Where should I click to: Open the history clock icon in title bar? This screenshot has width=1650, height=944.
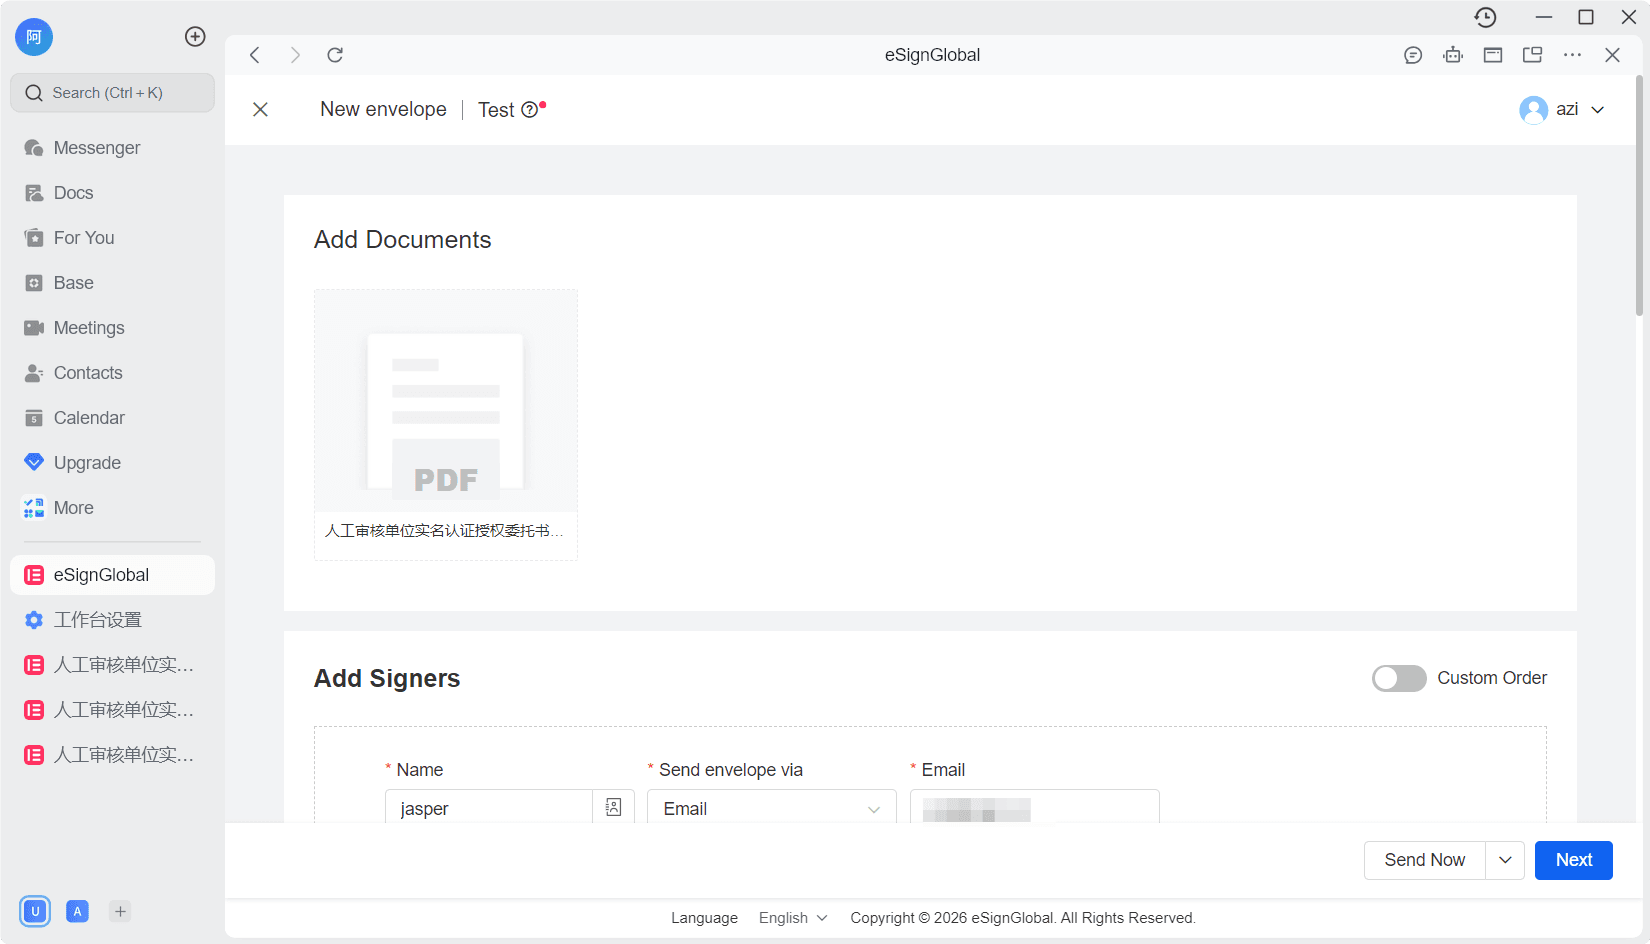[1485, 17]
